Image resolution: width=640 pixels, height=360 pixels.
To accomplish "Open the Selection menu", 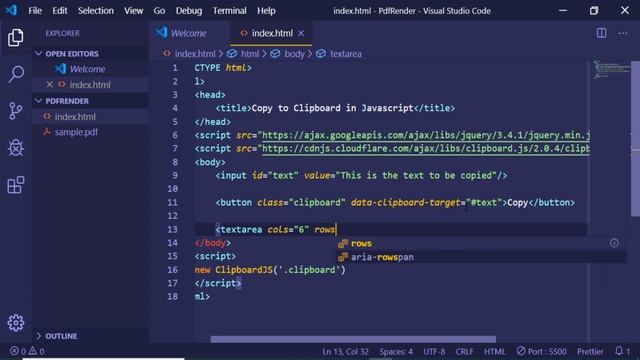I will coord(96,11).
